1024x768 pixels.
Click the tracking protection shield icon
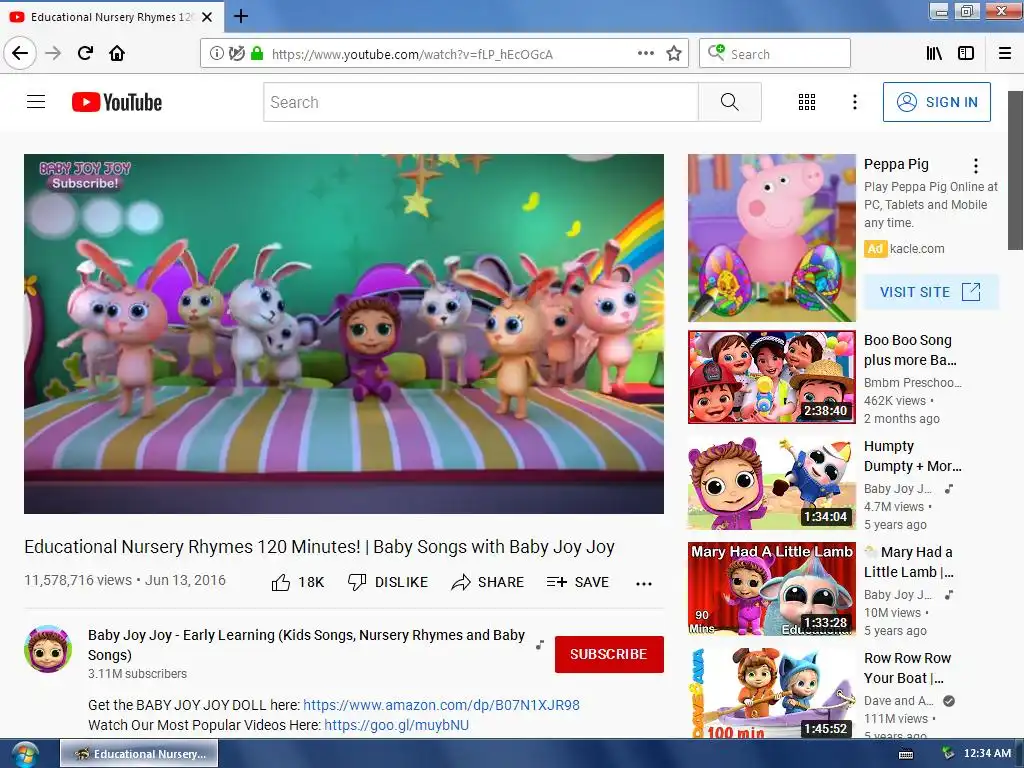pos(236,54)
